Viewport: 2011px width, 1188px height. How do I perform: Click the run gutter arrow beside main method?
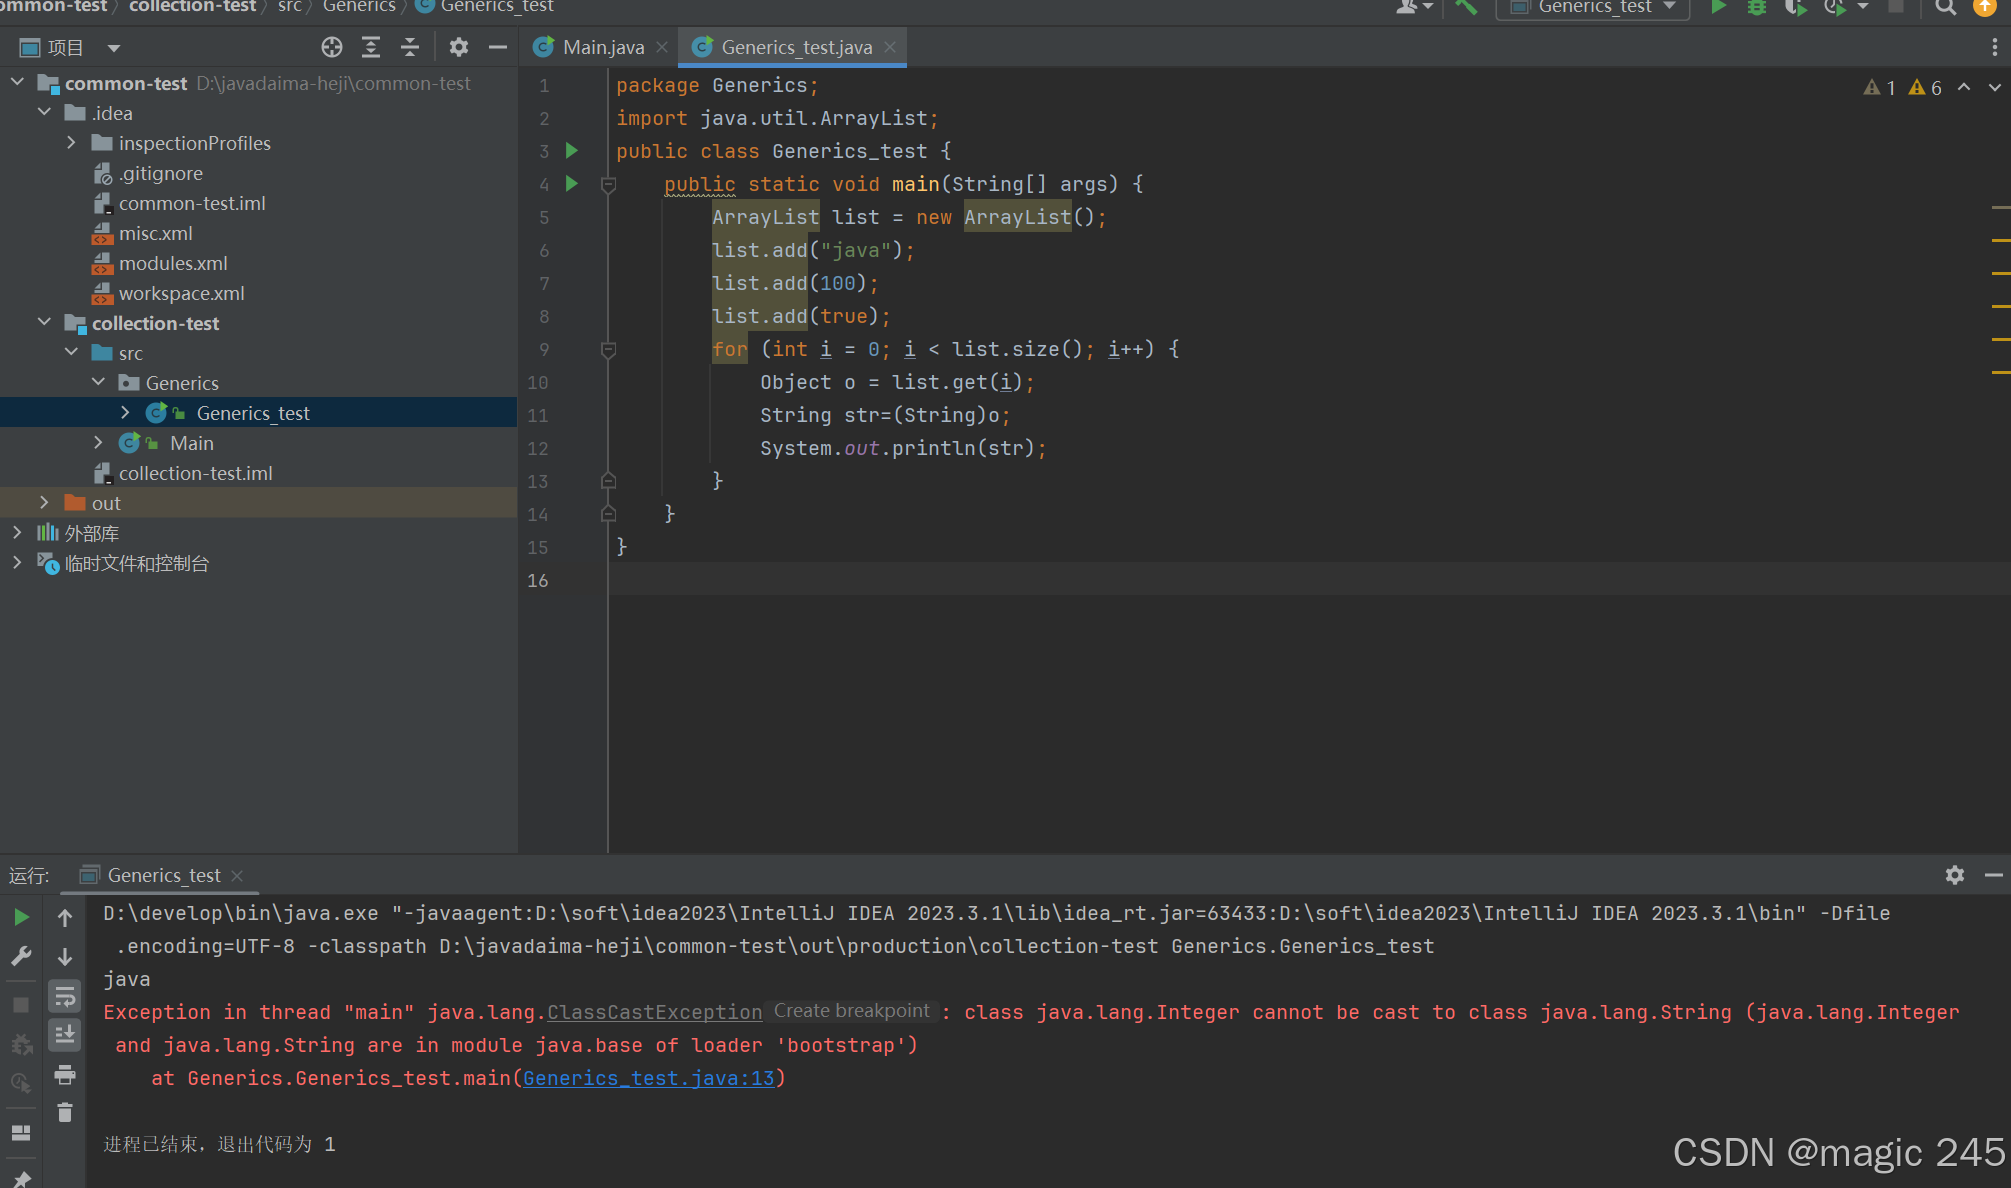click(x=572, y=183)
